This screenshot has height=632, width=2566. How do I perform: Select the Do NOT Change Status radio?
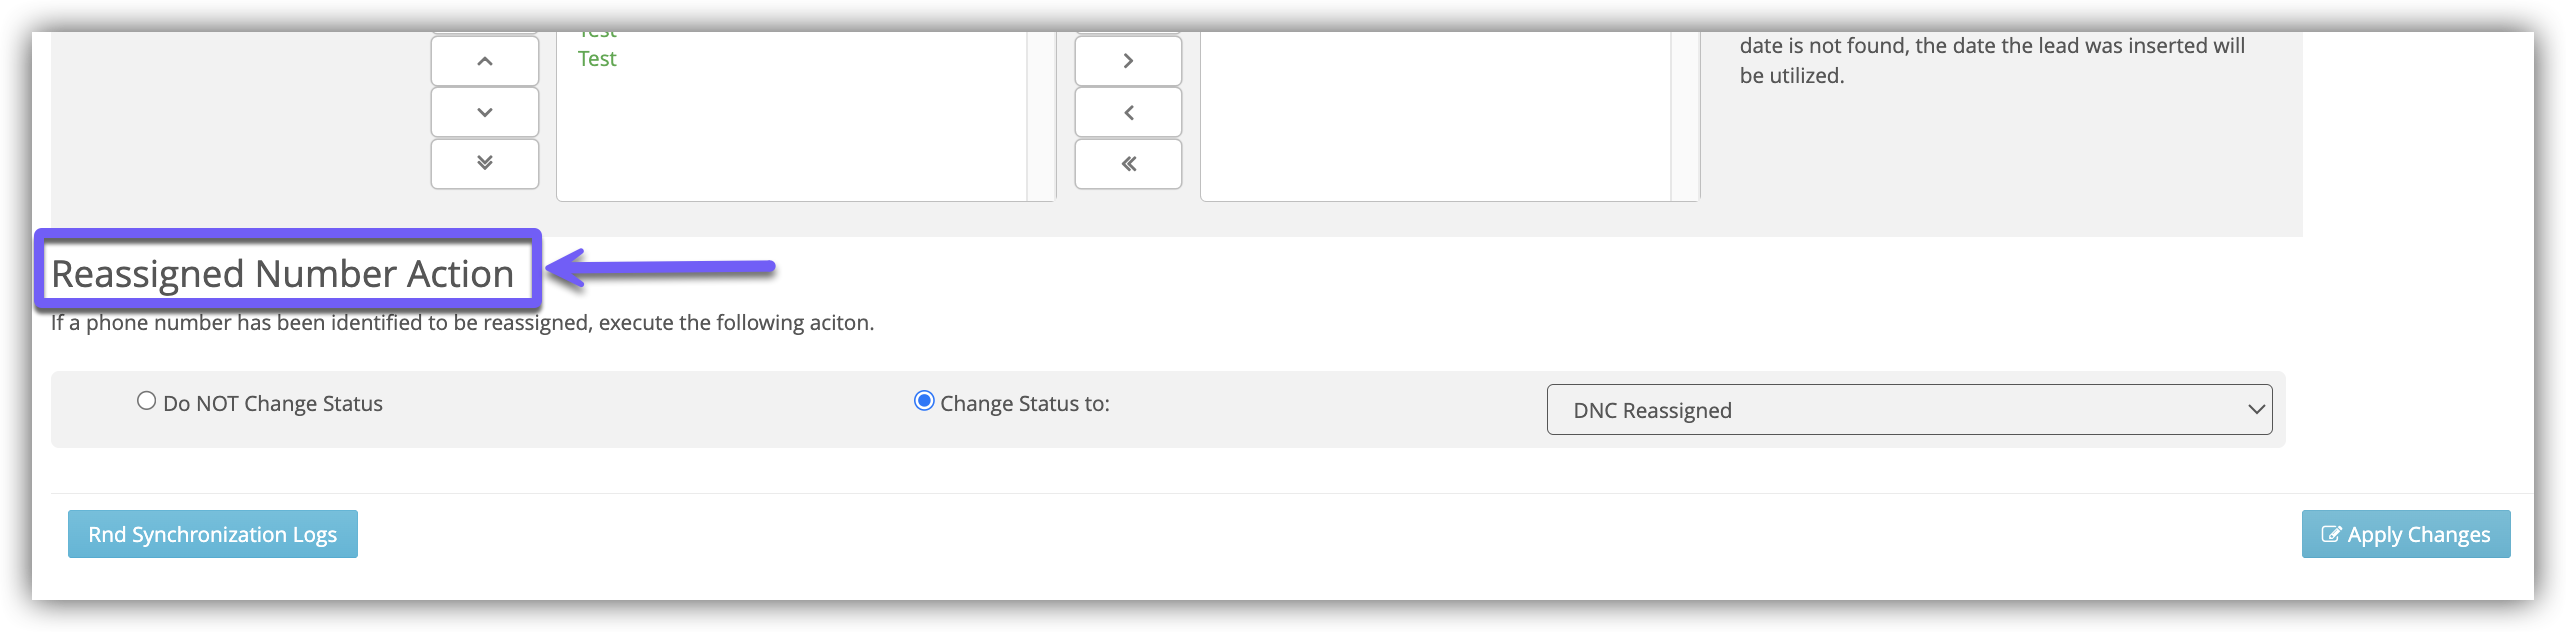point(147,401)
